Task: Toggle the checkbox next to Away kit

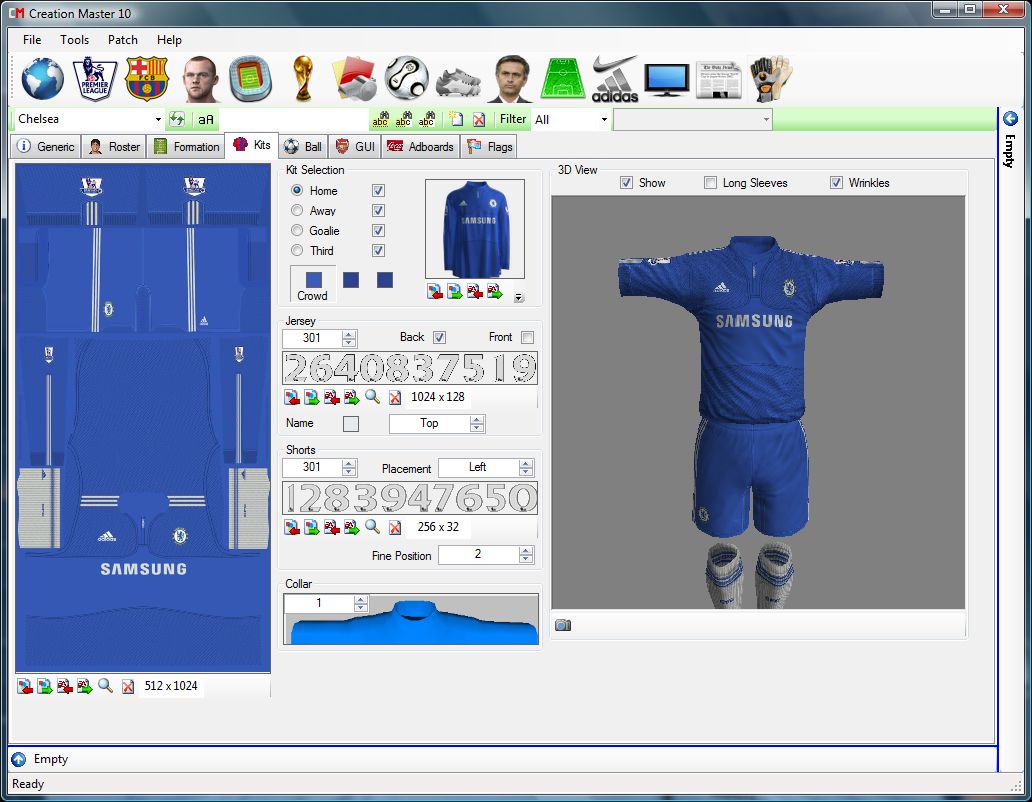Action: 378,211
